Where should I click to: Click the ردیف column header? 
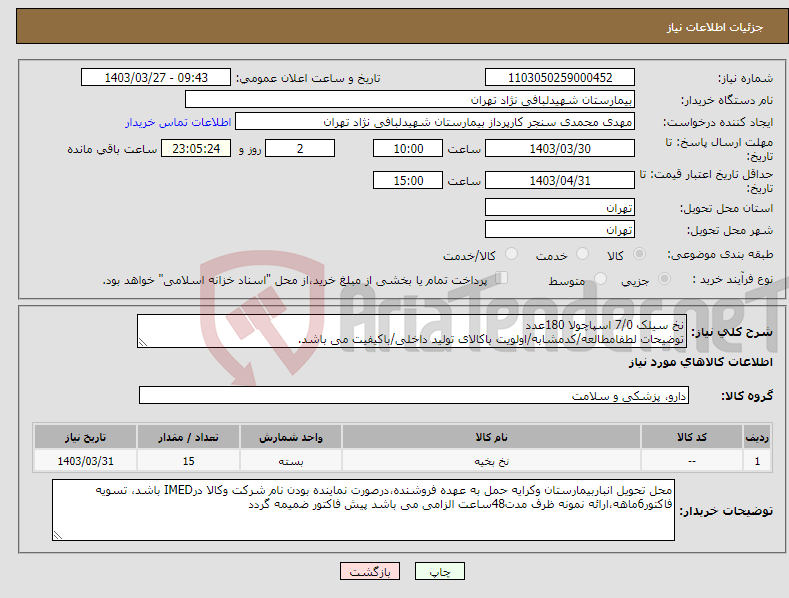(757, 437)
